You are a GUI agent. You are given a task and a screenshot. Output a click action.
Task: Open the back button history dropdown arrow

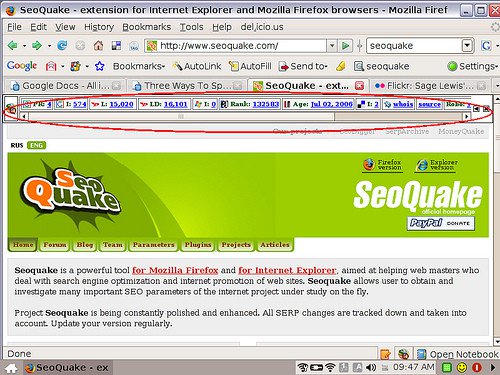point(25,46)
